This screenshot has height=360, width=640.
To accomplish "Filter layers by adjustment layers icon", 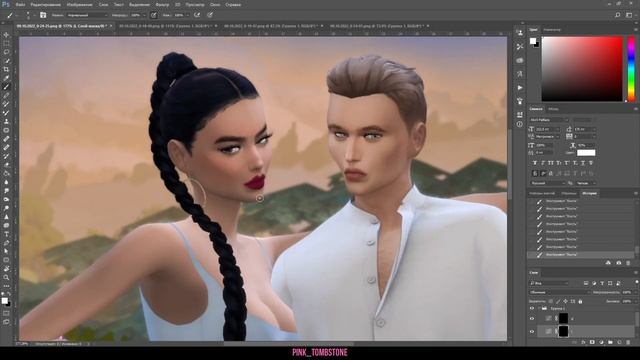I will click(594, 283).
